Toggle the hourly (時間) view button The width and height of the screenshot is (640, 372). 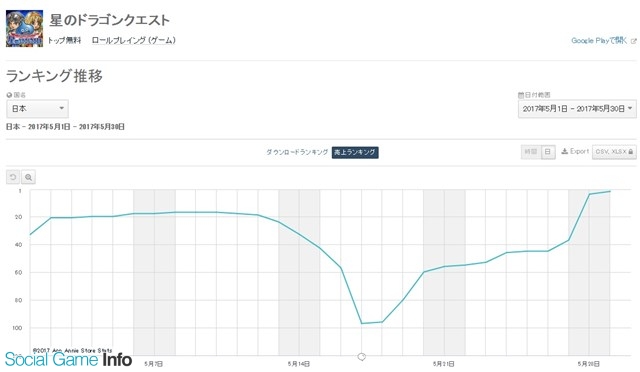(x=531, y=152)
